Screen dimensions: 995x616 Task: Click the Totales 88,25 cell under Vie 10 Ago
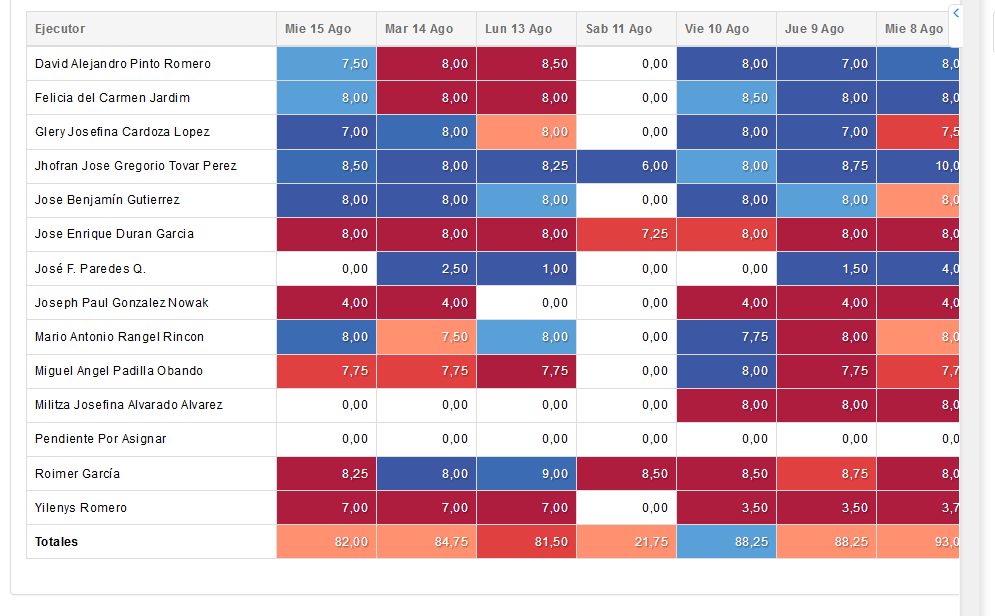pos(726,542)
